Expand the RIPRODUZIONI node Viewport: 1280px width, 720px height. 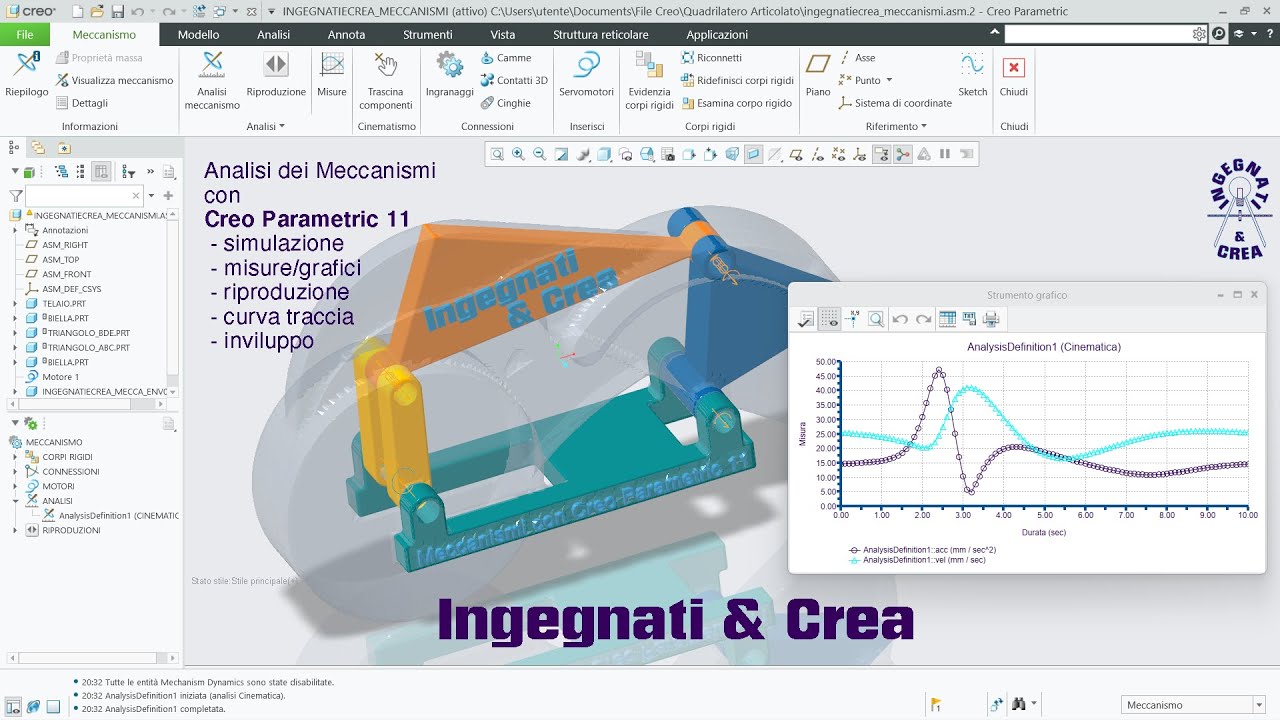pos(15,530)
